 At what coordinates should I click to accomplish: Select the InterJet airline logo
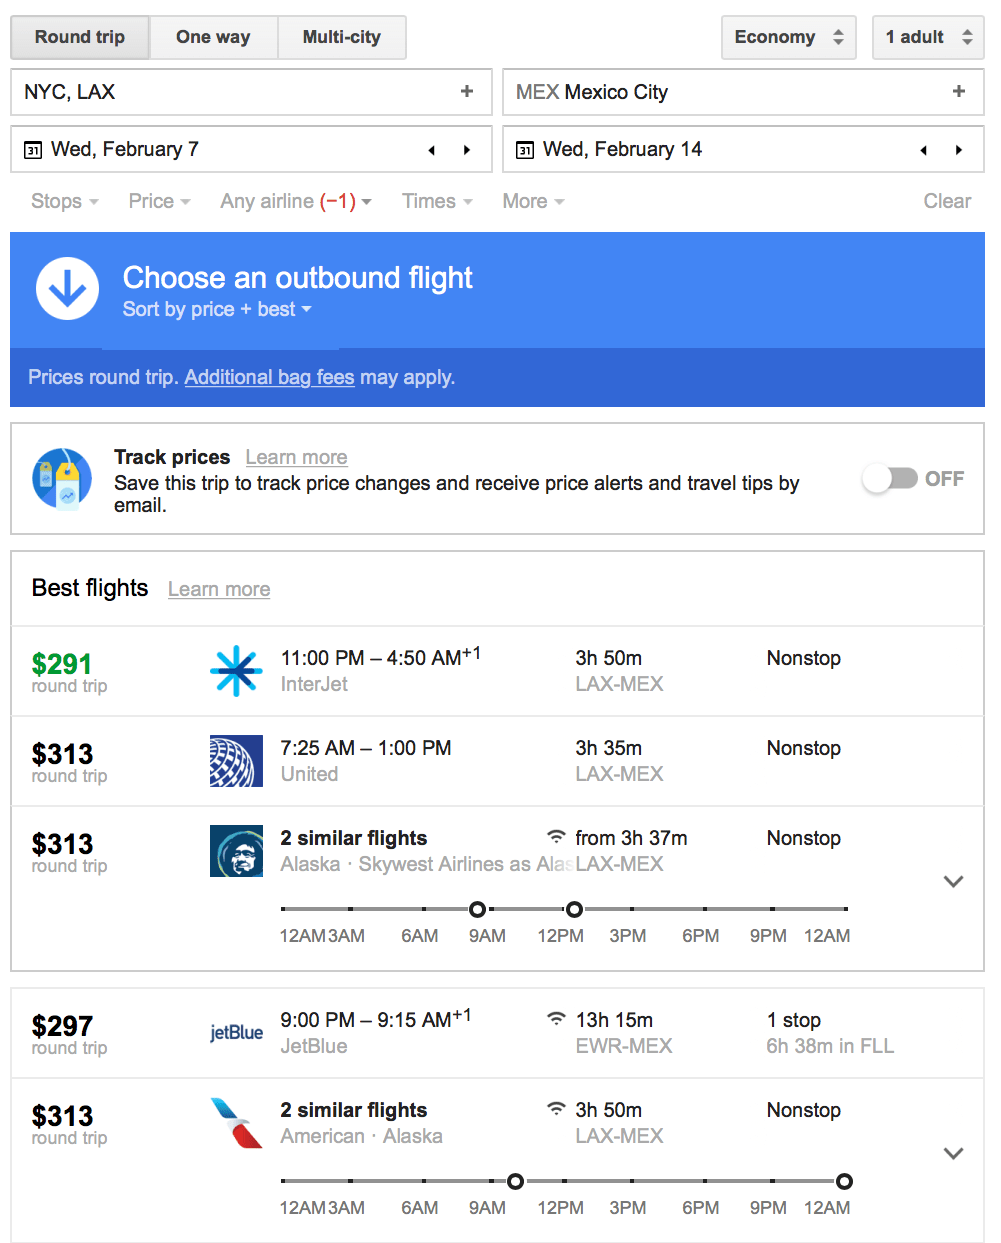[x=236, y=671]
